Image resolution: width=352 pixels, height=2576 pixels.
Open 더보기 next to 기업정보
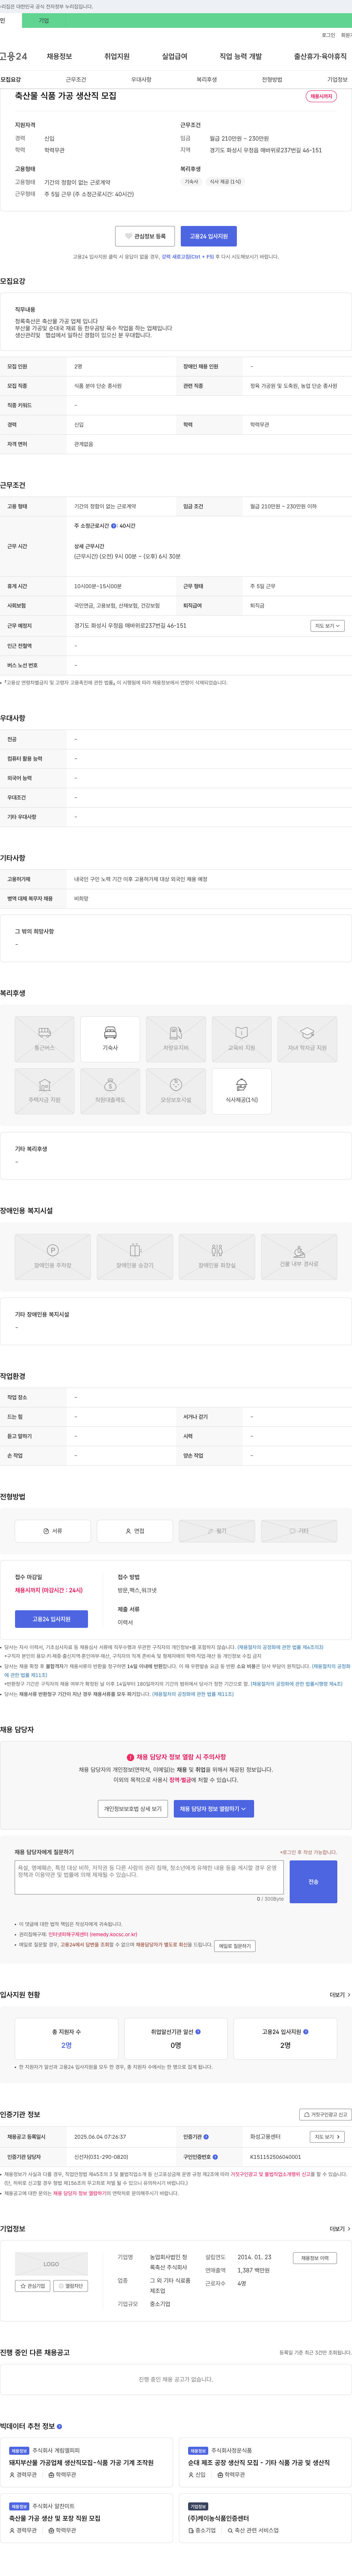tap(340, 2229)
